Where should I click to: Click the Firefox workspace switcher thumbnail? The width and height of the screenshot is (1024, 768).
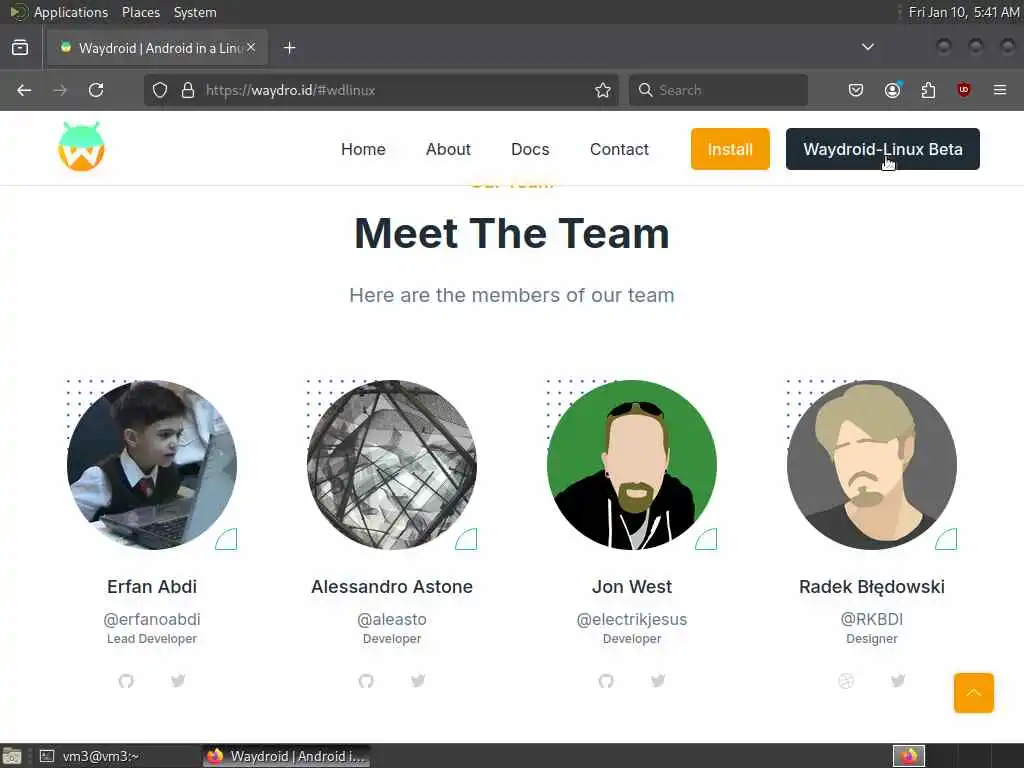pyautogui.click(x=909, y=756)
